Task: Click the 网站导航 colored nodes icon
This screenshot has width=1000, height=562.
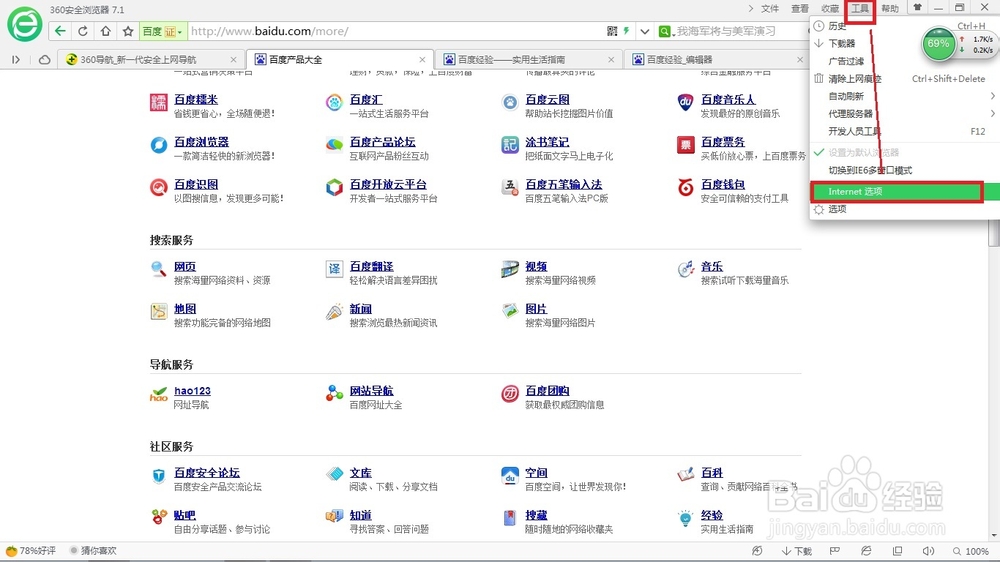Action: pyautogui.click(x=334, y=394)
